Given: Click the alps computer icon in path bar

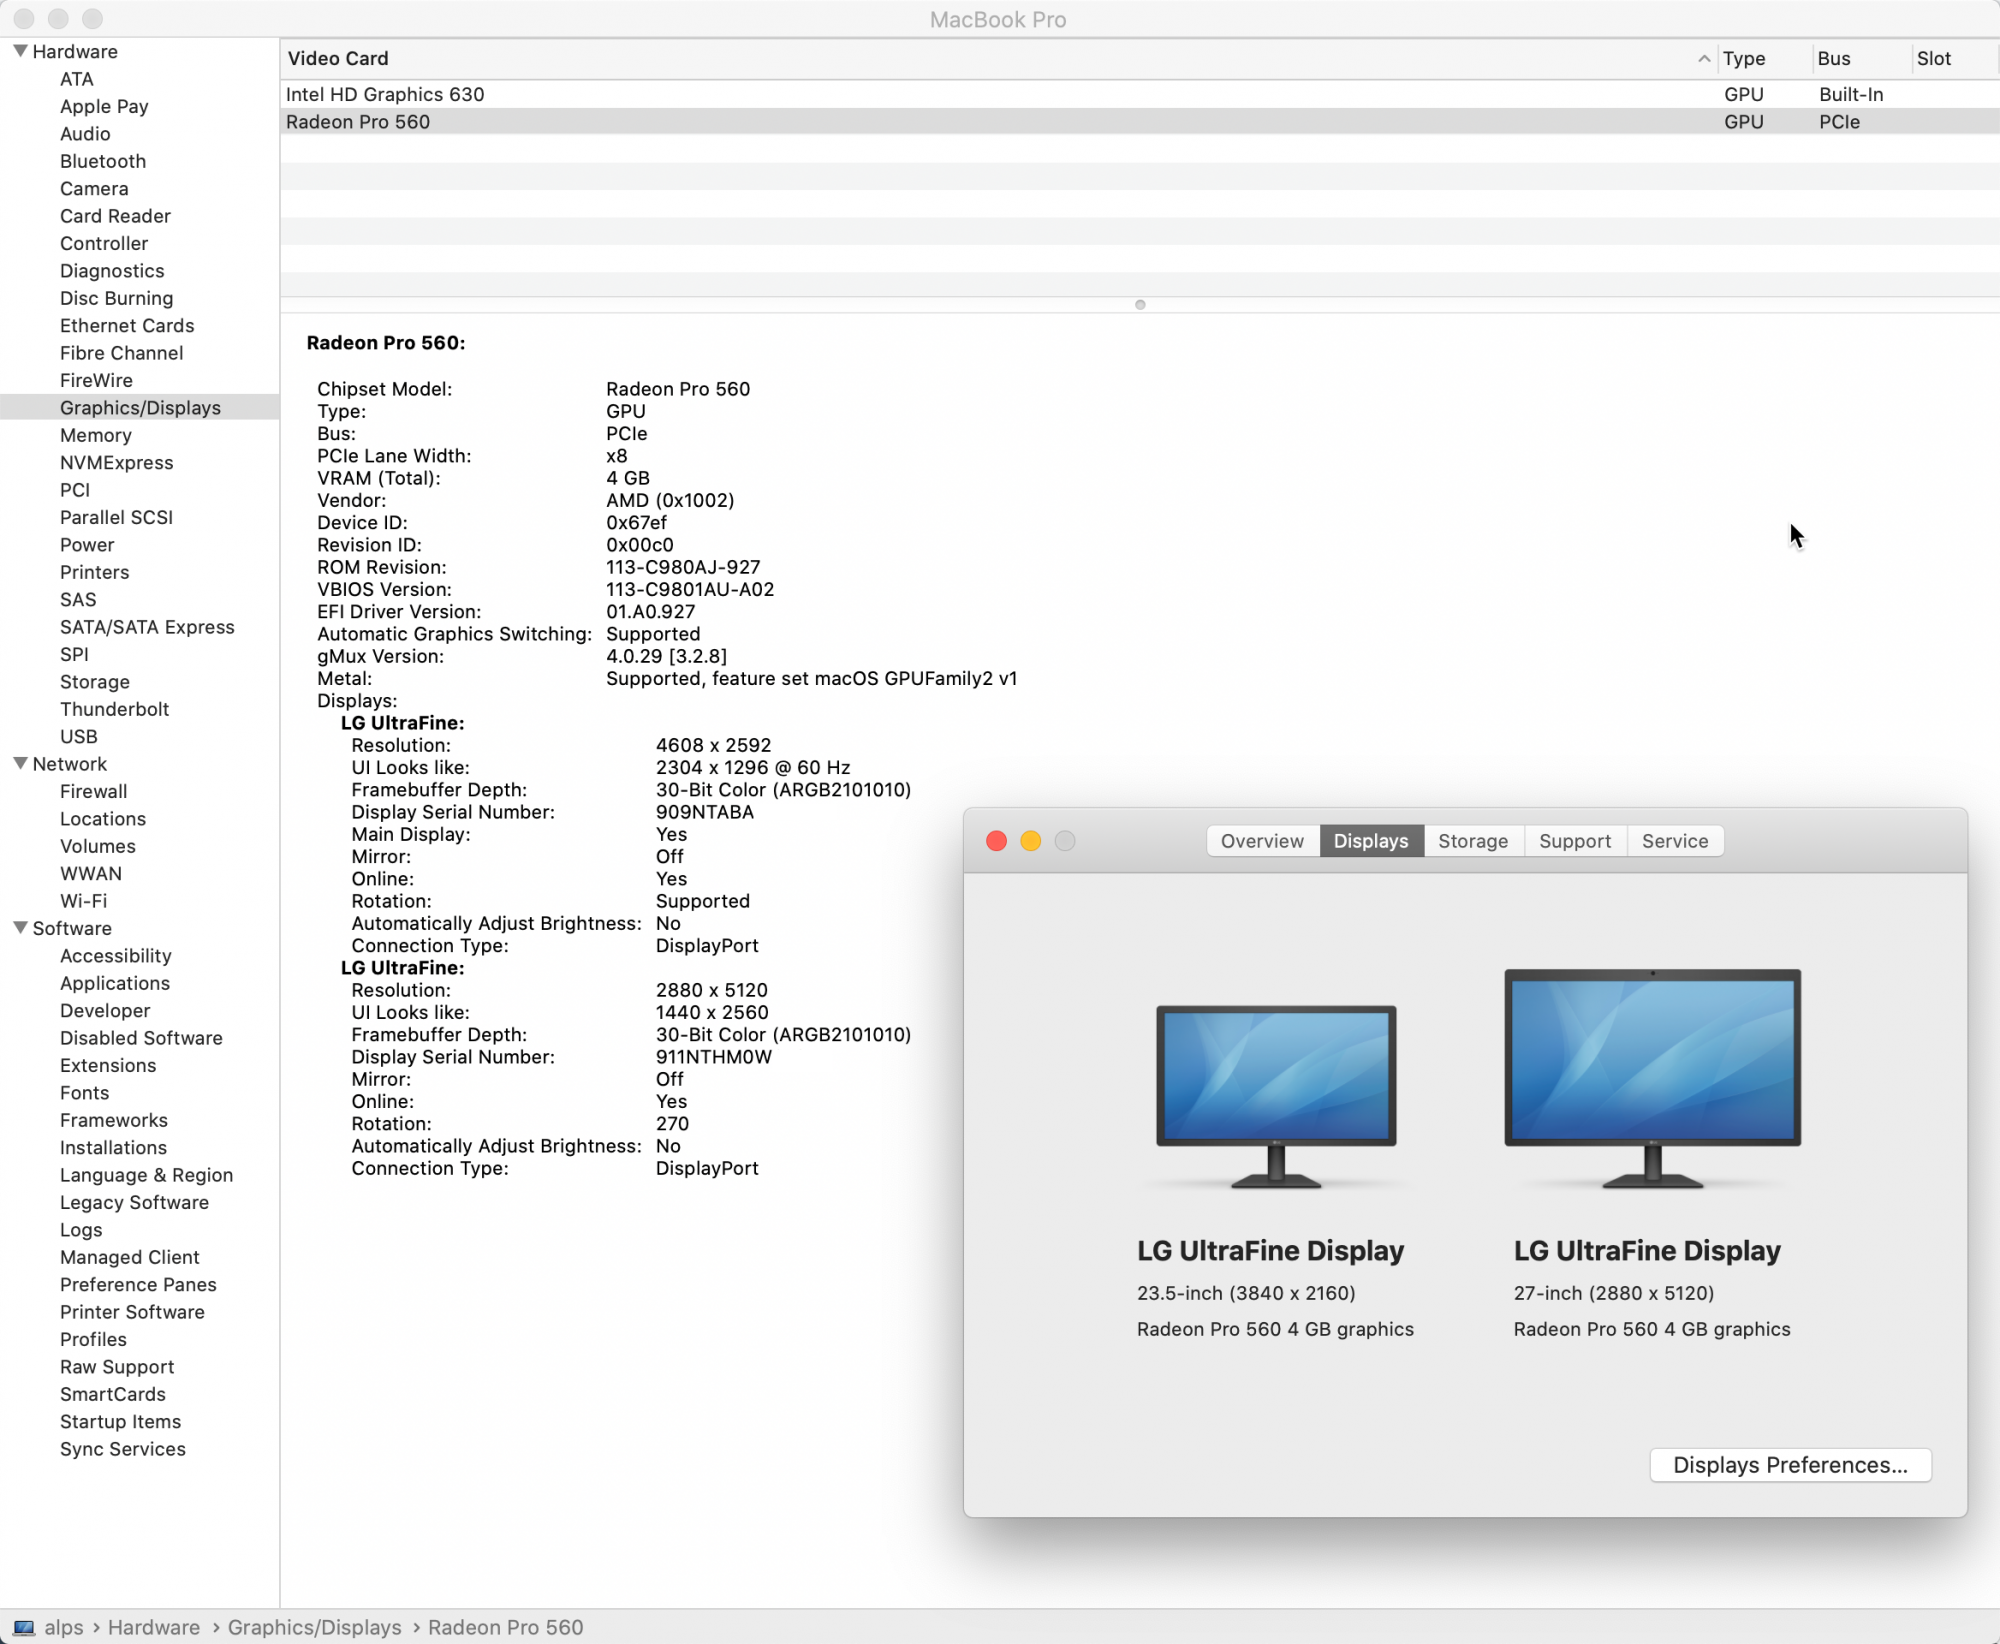Looking at the screenshot, I should click(x=24, y=1627).
